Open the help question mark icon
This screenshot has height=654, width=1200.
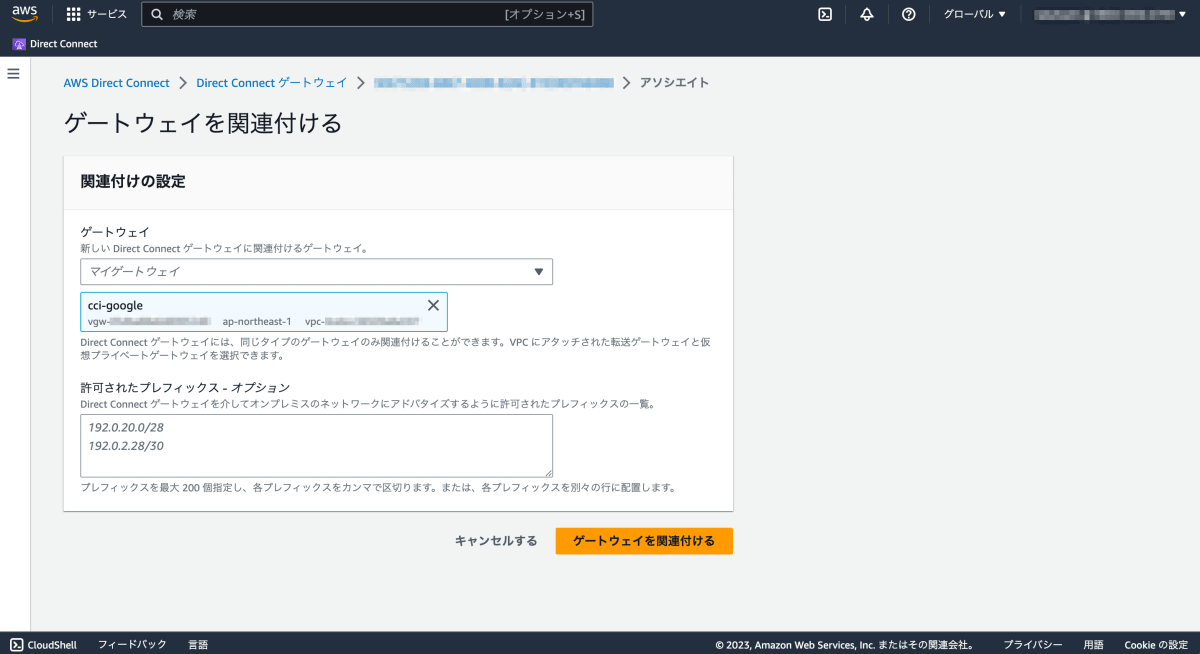pyautogui.click(x=908, y=14)
